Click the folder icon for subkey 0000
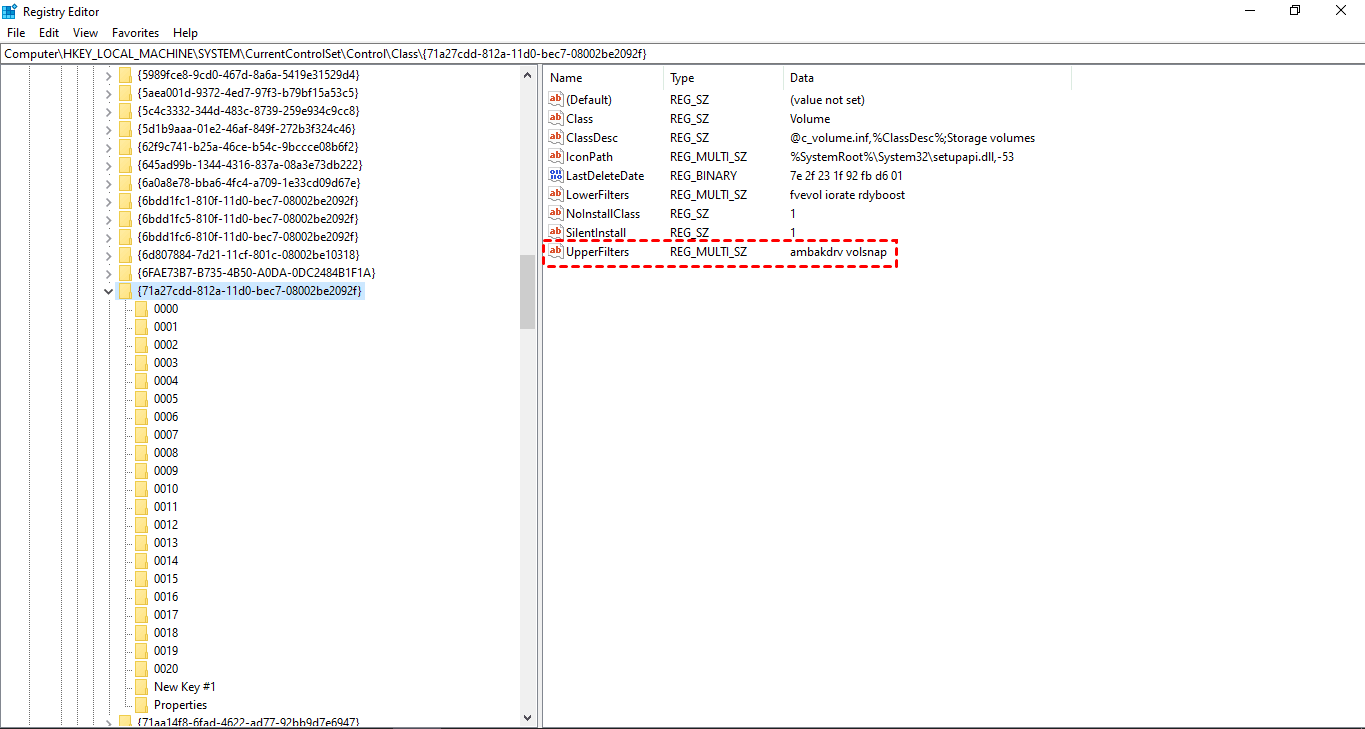 (x=142, y=308)
